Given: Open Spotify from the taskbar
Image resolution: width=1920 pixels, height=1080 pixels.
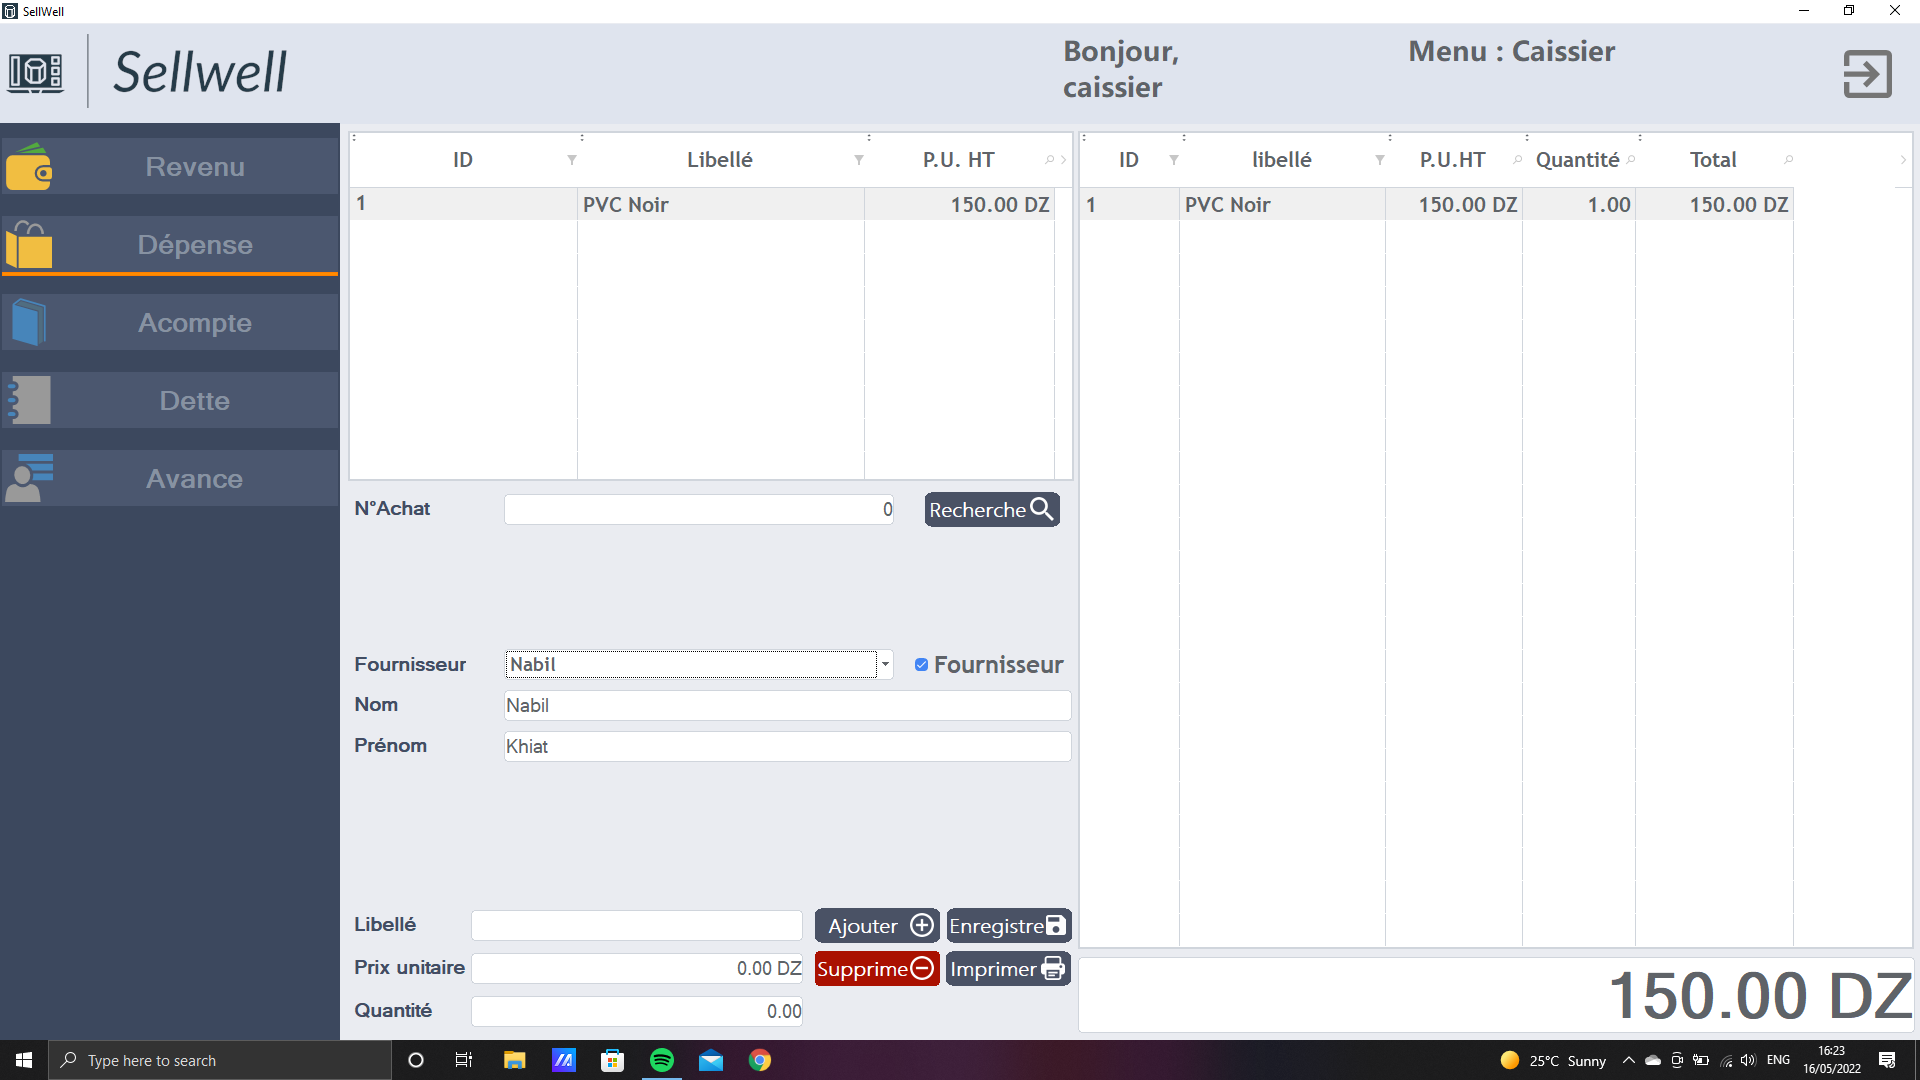Looking at the screenshot, I should [x=662, y=1060].
